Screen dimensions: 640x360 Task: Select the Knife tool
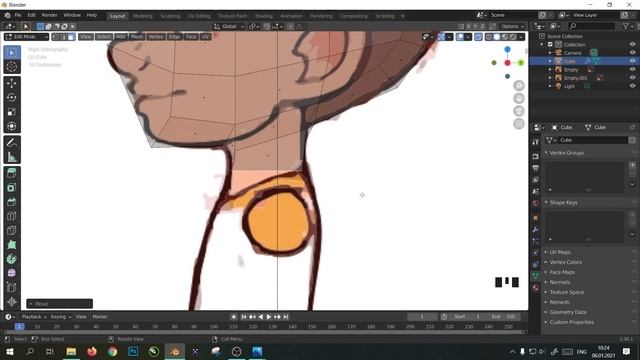[x=12, y=230]
